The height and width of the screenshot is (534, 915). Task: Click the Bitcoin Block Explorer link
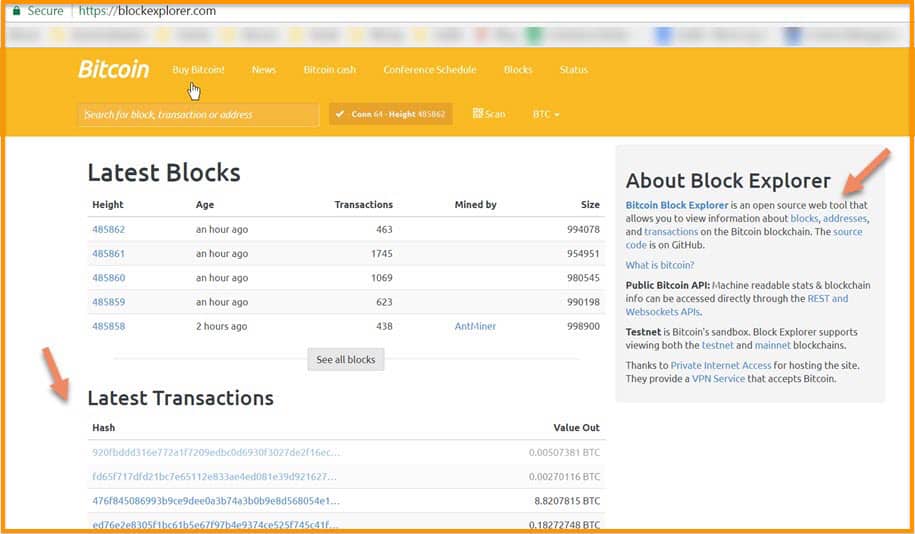click(x=677, y=205)
